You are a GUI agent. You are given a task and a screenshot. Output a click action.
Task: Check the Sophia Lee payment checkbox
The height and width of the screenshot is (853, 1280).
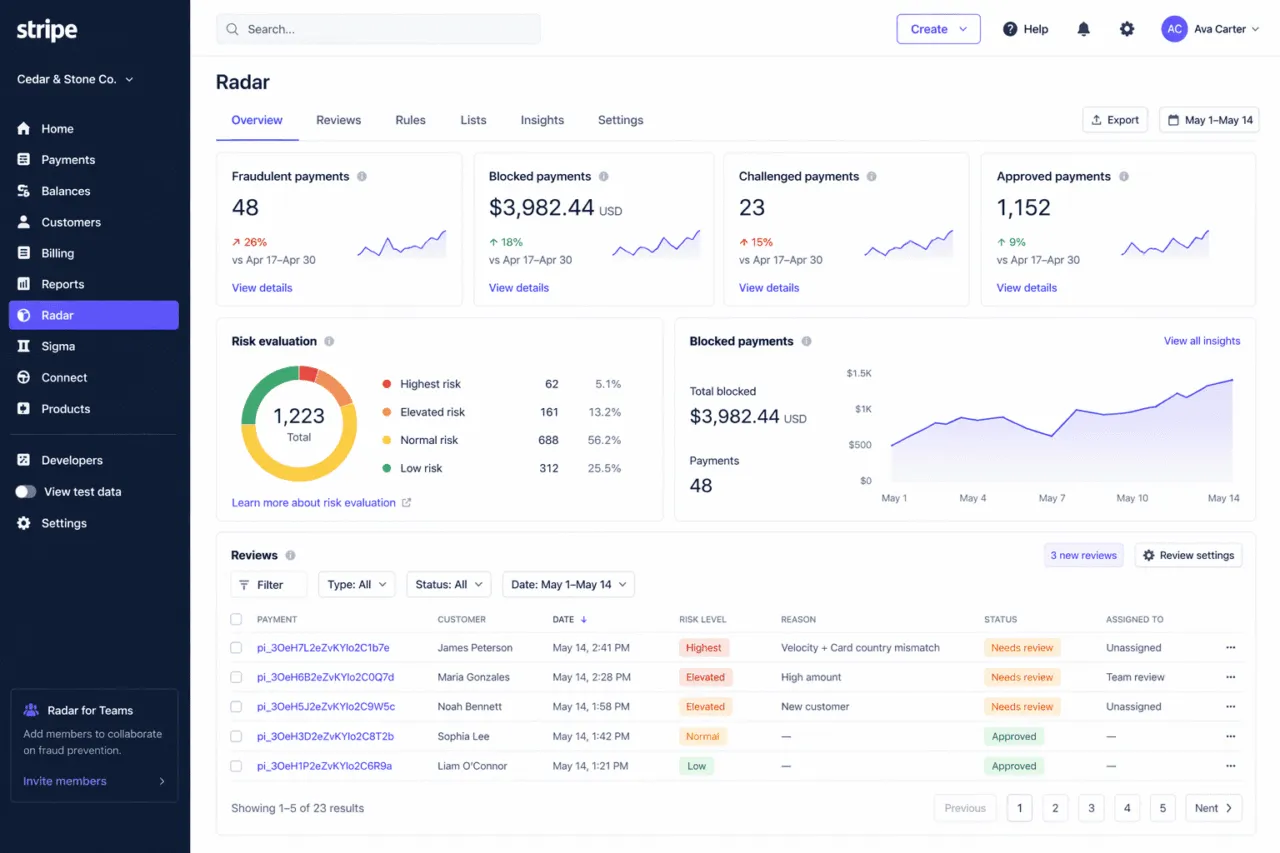236,736
